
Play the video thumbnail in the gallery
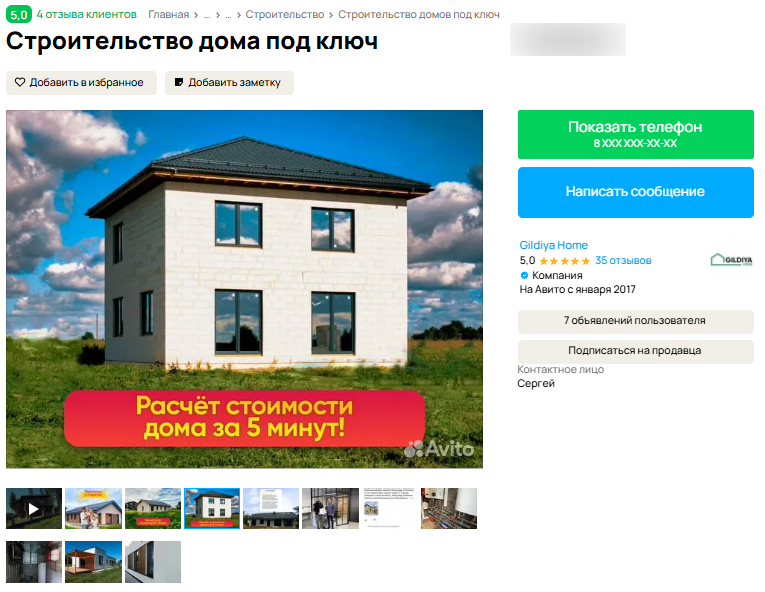(x=34, y=508)
